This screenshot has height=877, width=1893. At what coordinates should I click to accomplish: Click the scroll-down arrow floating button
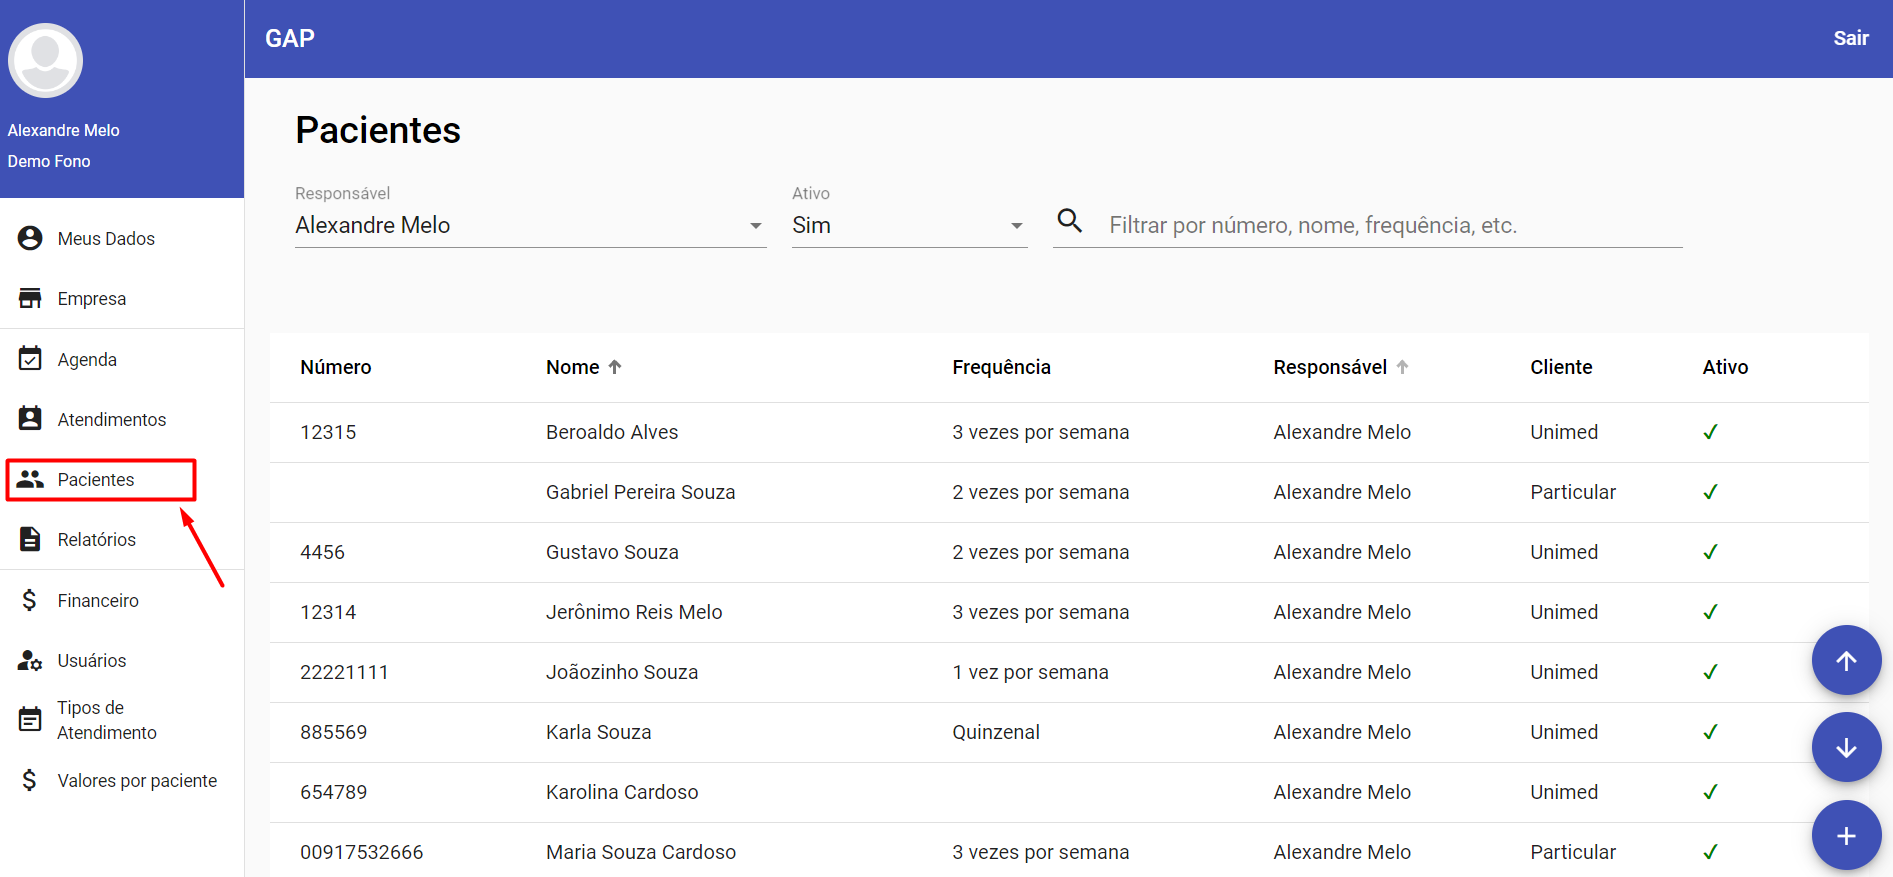coord(1846,747)
